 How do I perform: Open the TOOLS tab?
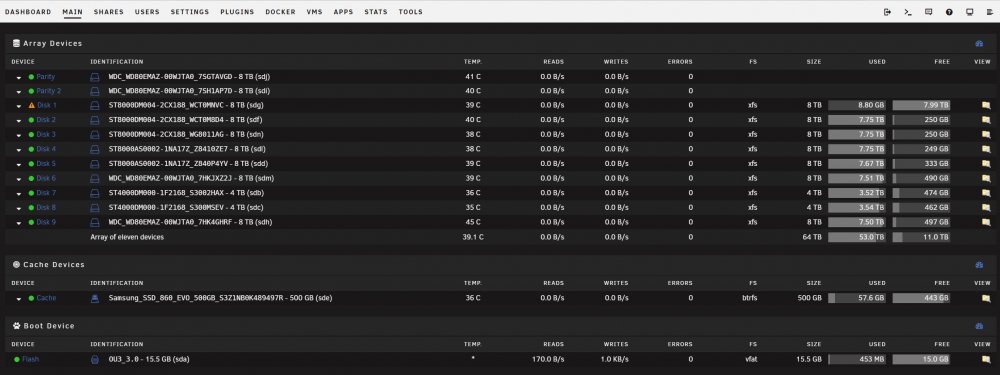[411, 12]
